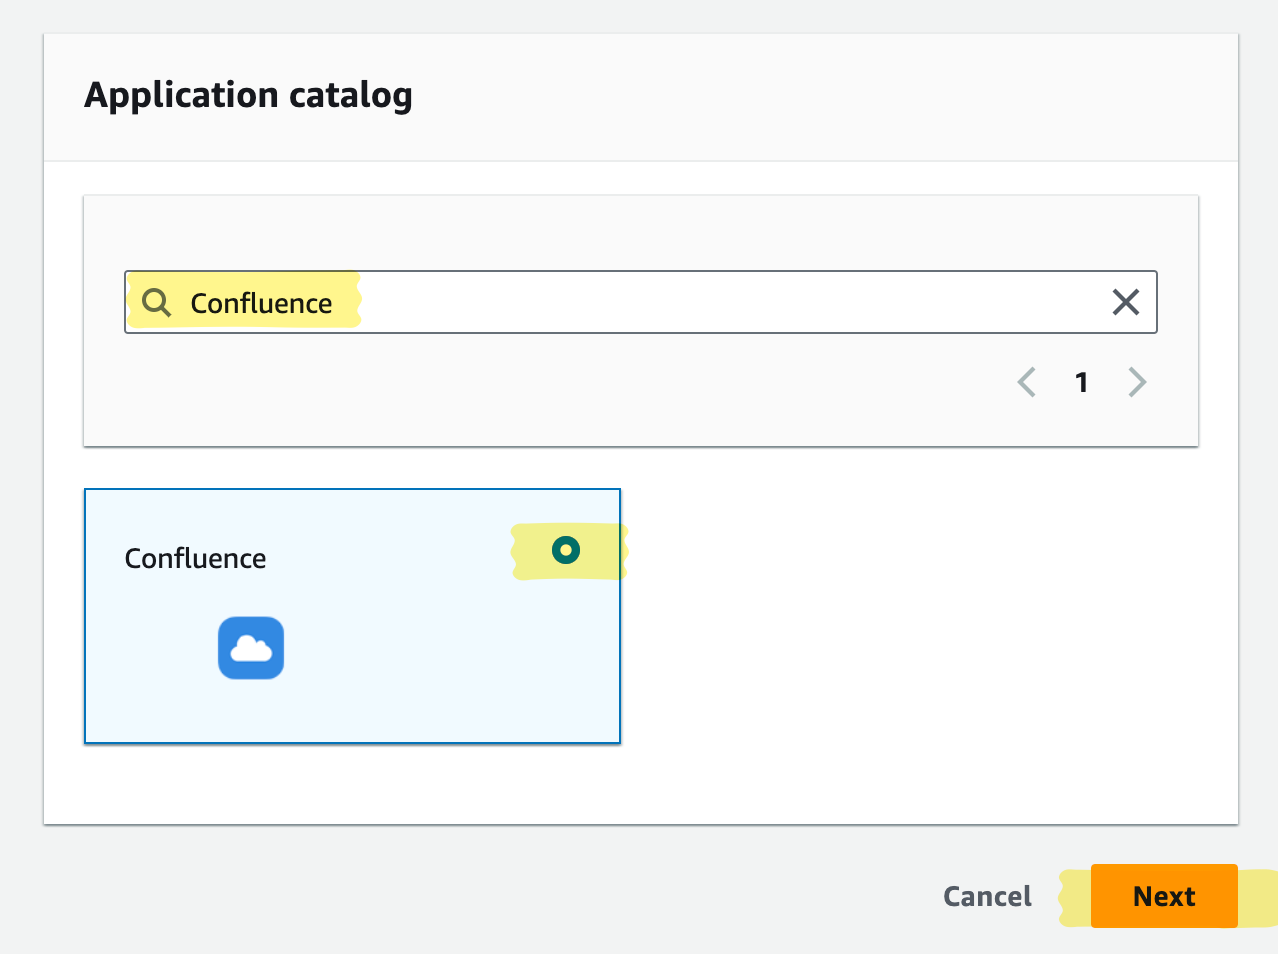Viewport: 1278px width, 954px height.
Task: Click the left pagination chevron
Action: (1026, 382)
